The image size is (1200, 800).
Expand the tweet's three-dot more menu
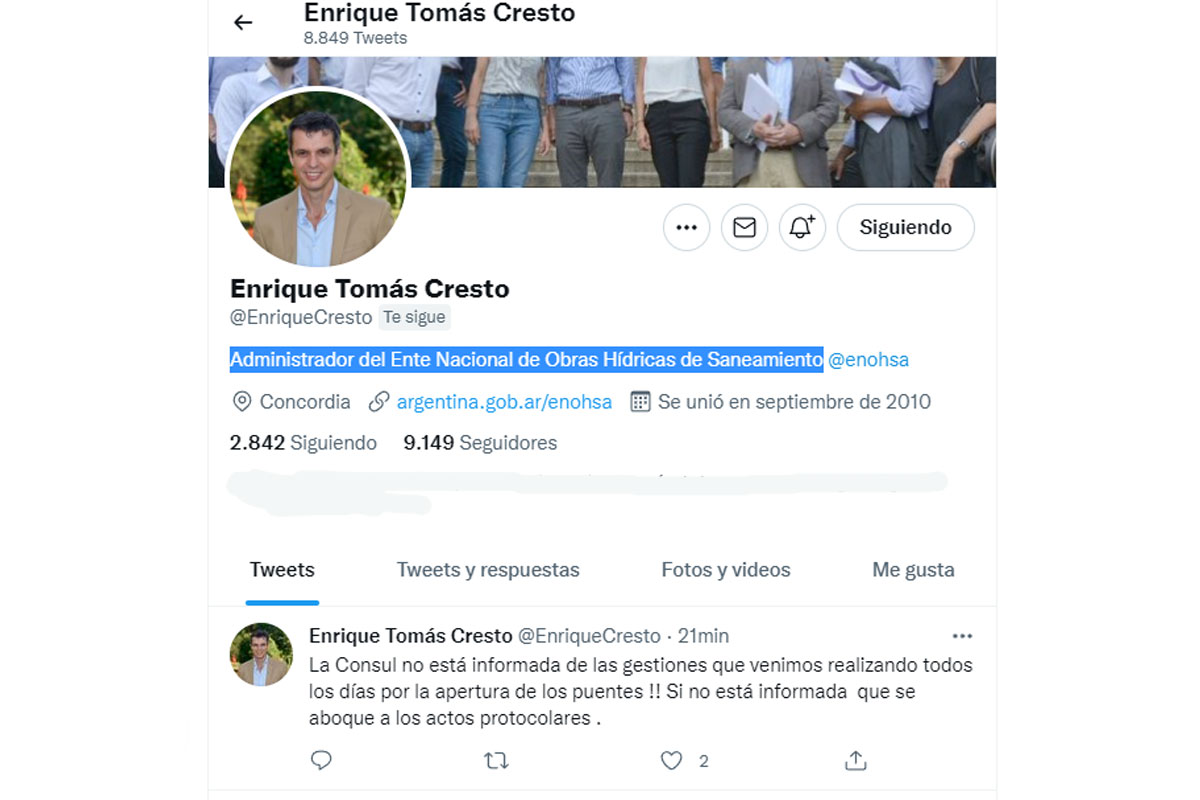coord(962,636)
